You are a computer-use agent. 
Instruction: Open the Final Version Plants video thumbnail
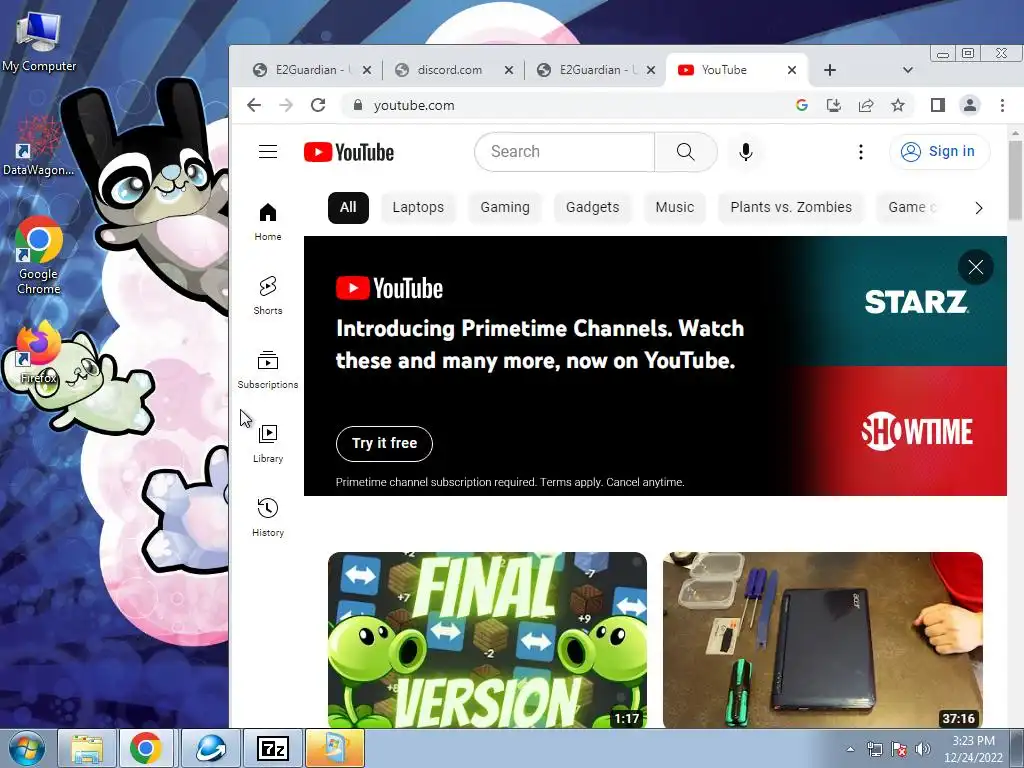click(487, 640)
